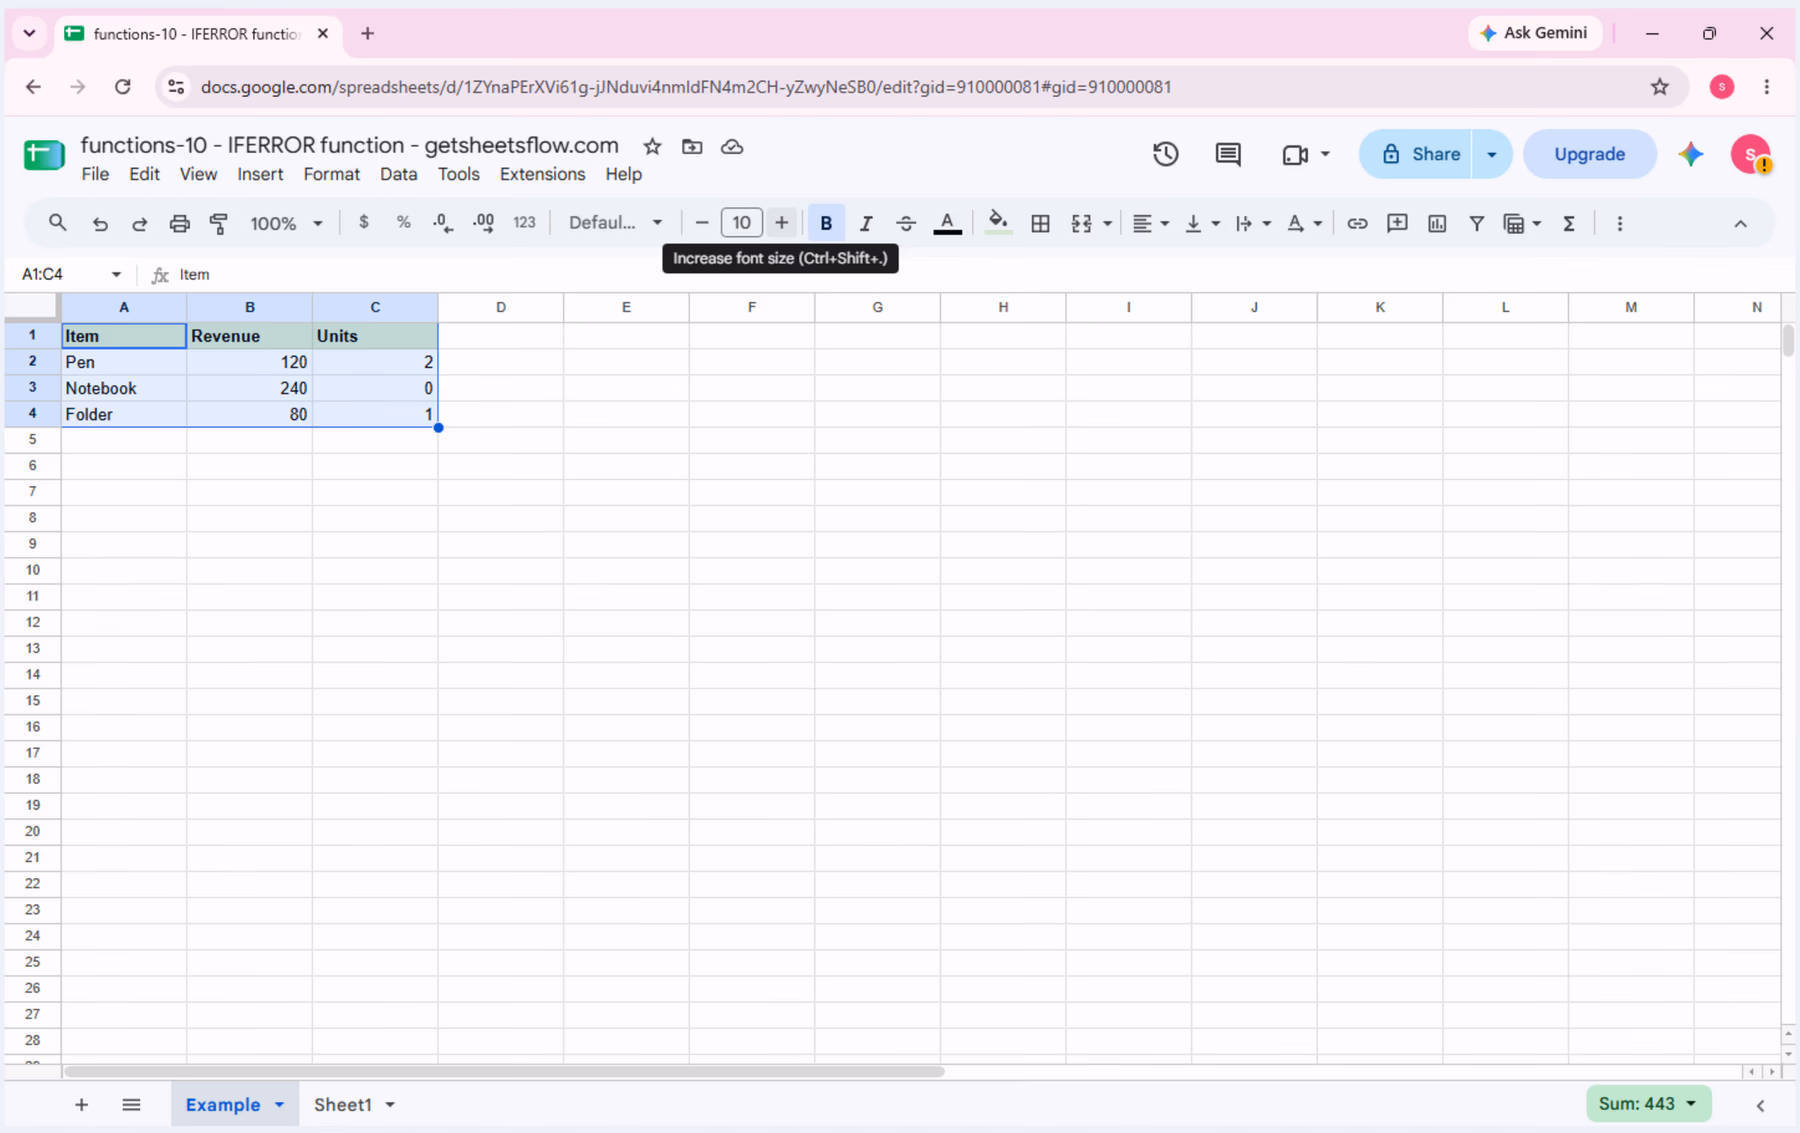1800x1133 pixels.
Task: Hide the menus with collapse arrow
Action: pyautogui.click(x=1740, y=223)
